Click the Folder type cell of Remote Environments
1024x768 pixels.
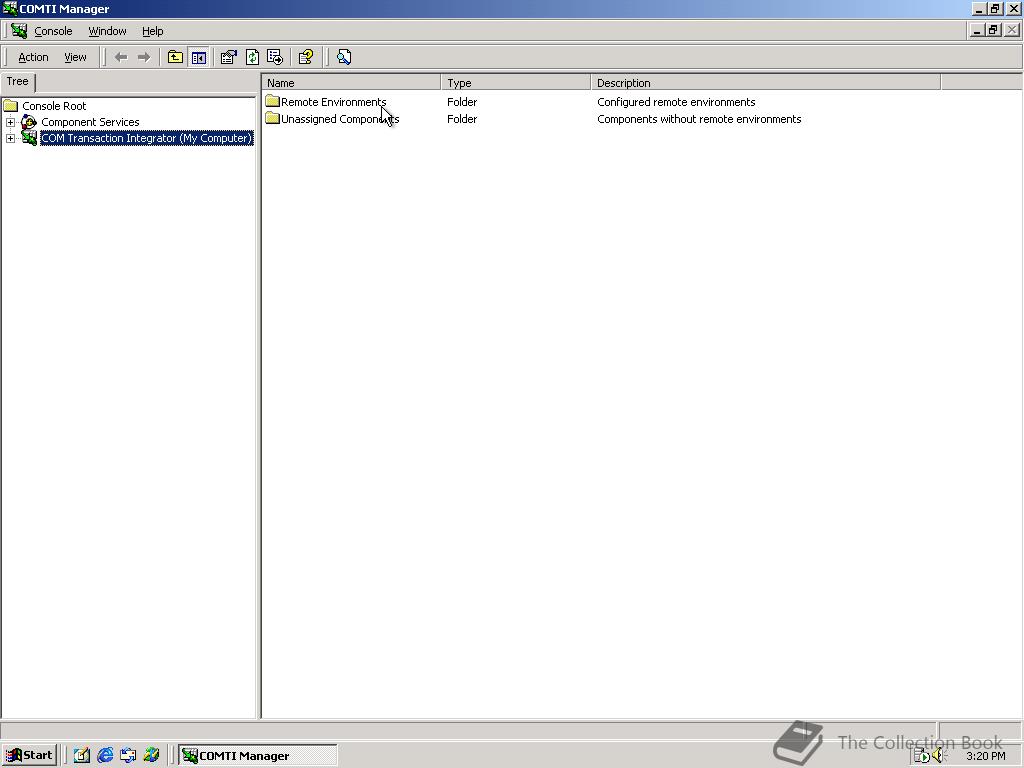[x=462, y=102]
